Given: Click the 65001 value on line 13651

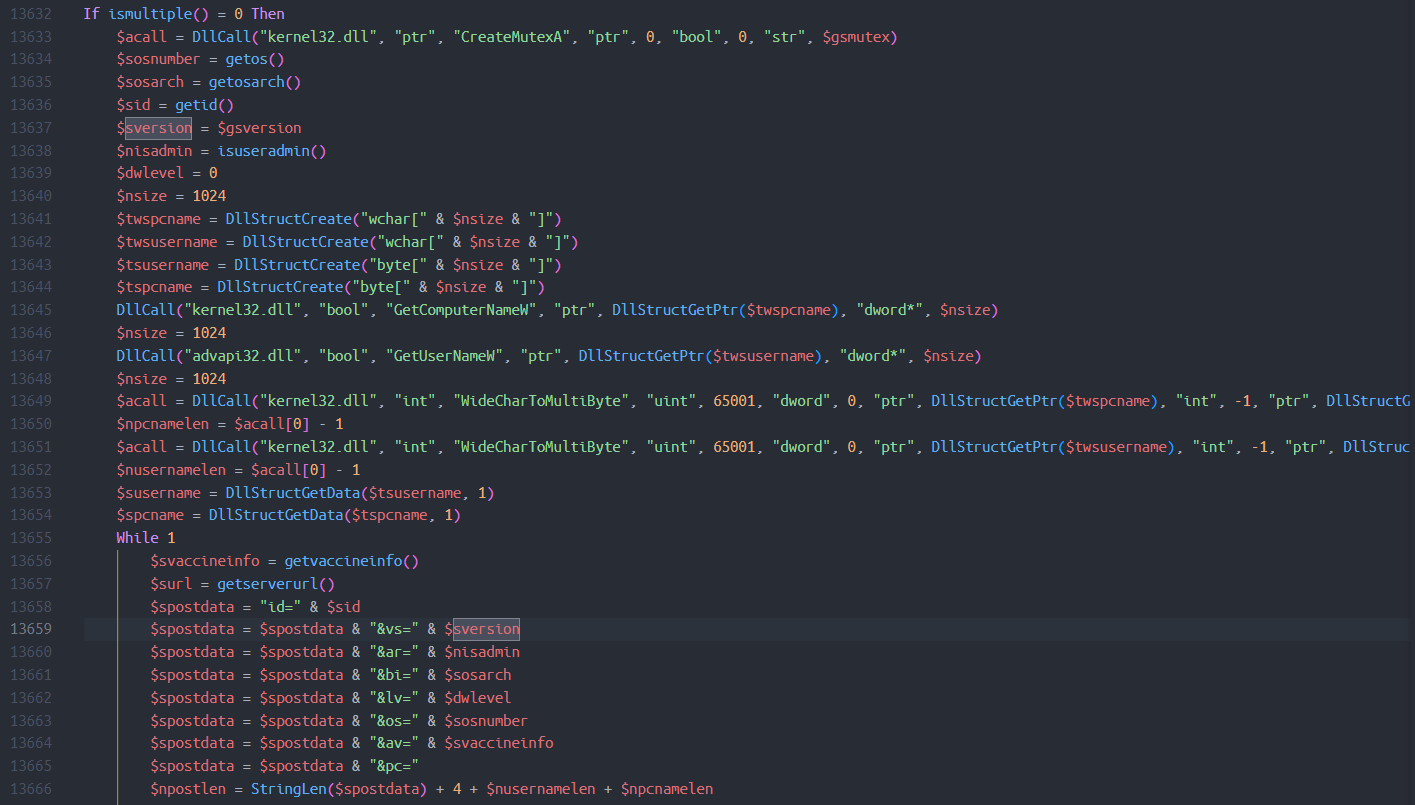Looking at the screenshot, I should click(x=734, y=447).
